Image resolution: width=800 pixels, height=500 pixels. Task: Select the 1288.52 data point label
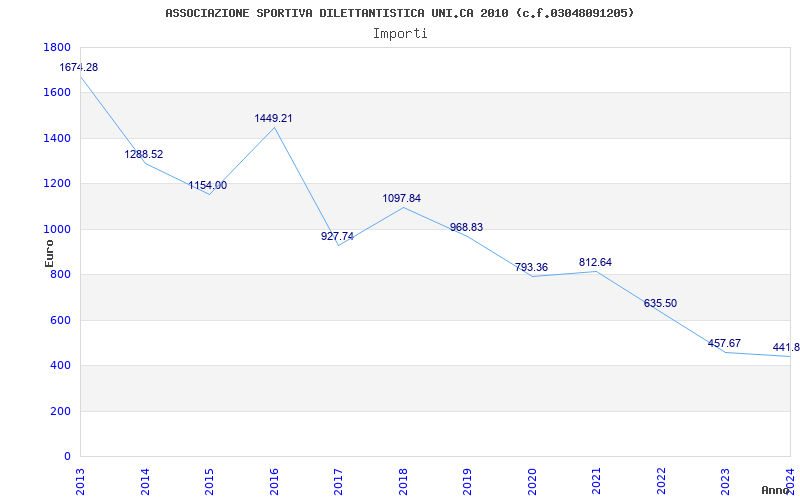click(x=144, y=155)
